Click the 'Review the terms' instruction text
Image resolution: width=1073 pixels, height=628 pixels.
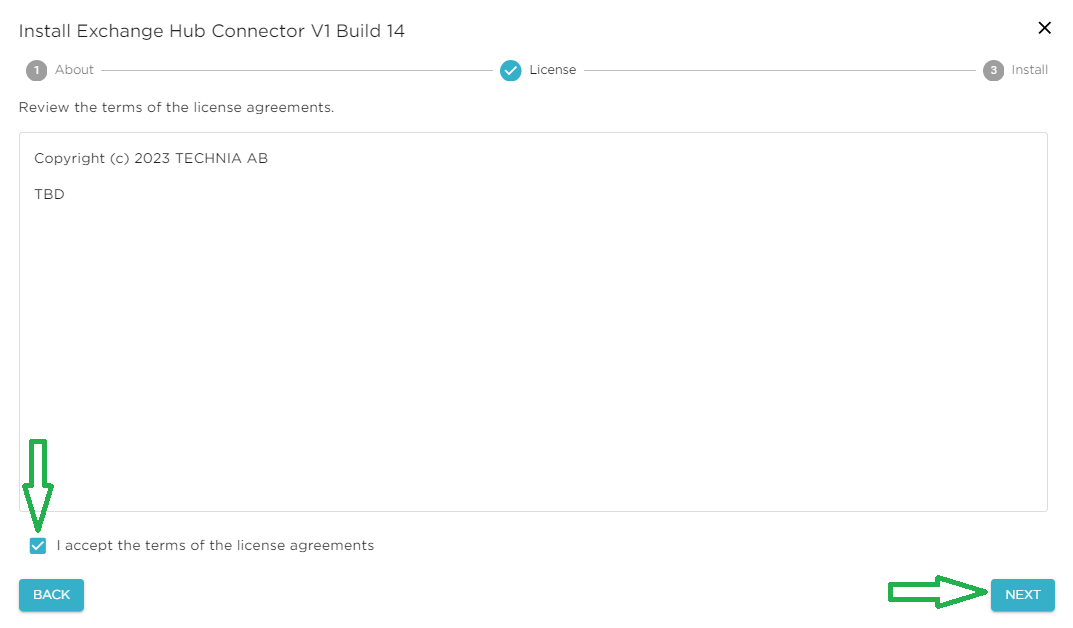tap(176, 107)
